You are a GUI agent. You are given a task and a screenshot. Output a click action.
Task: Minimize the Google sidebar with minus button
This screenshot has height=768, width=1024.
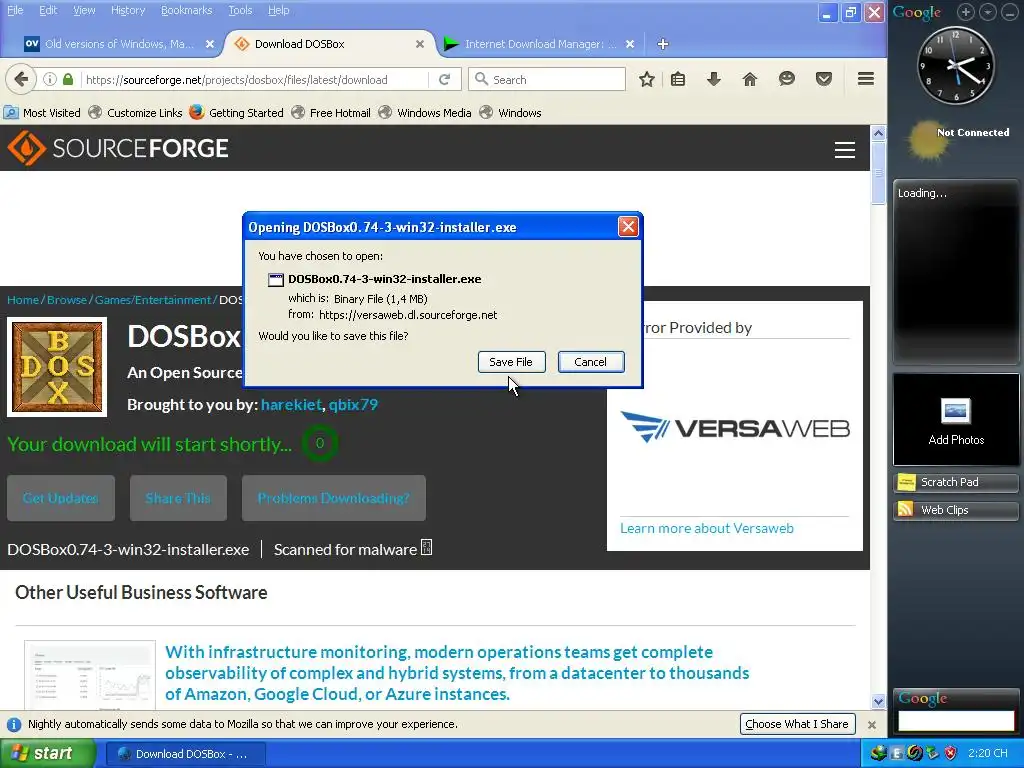[x=1010, y=12]
